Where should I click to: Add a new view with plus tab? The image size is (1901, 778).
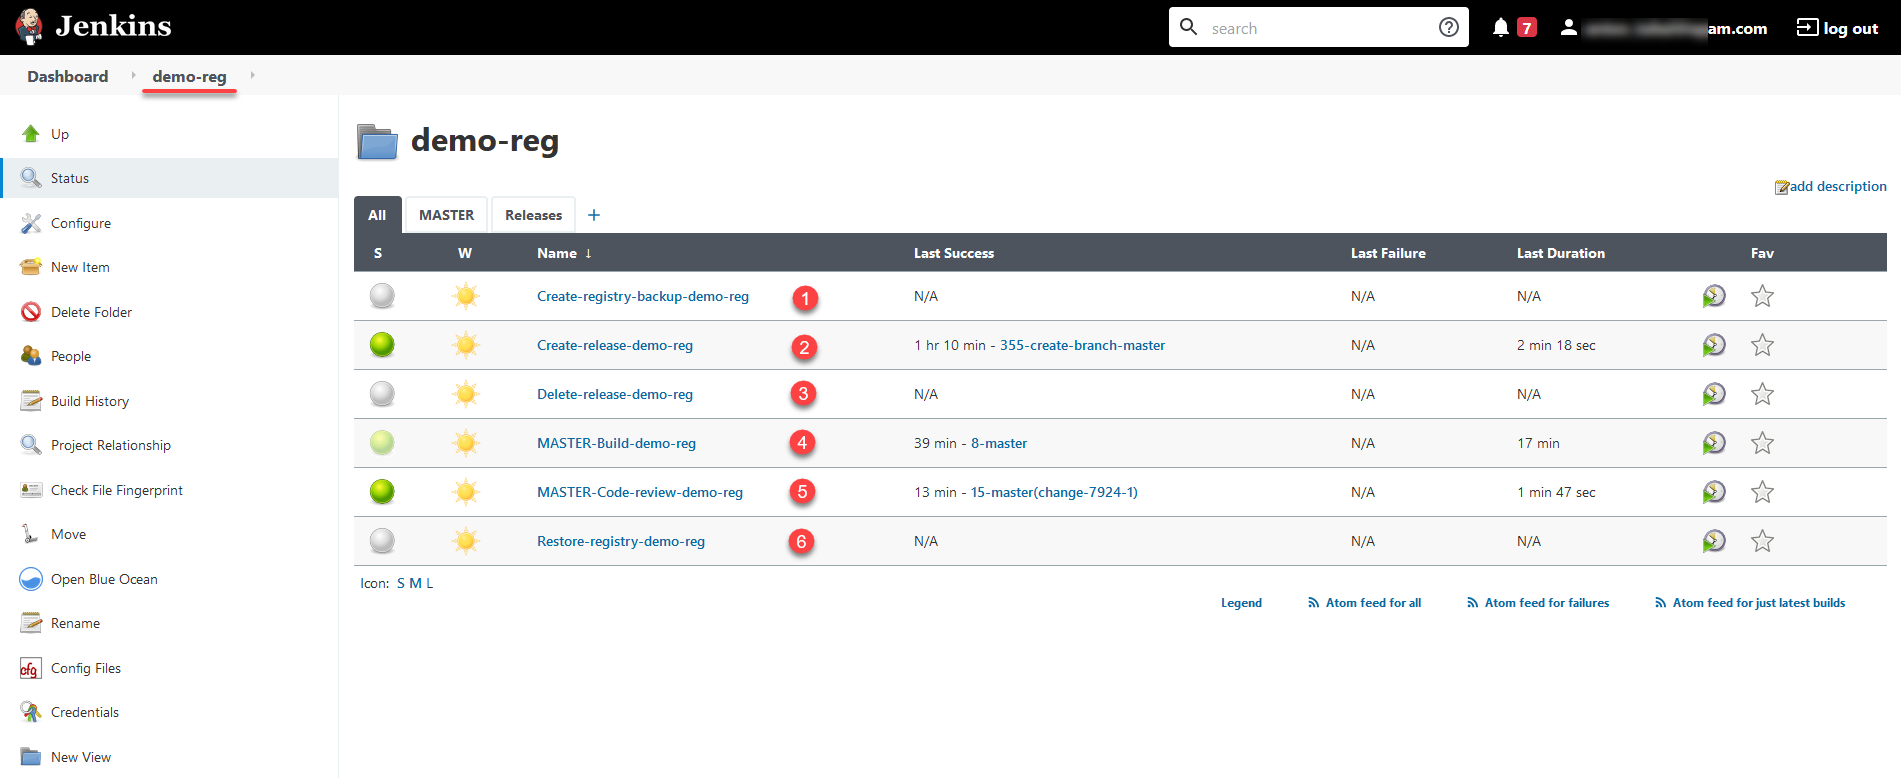point(594,215)
